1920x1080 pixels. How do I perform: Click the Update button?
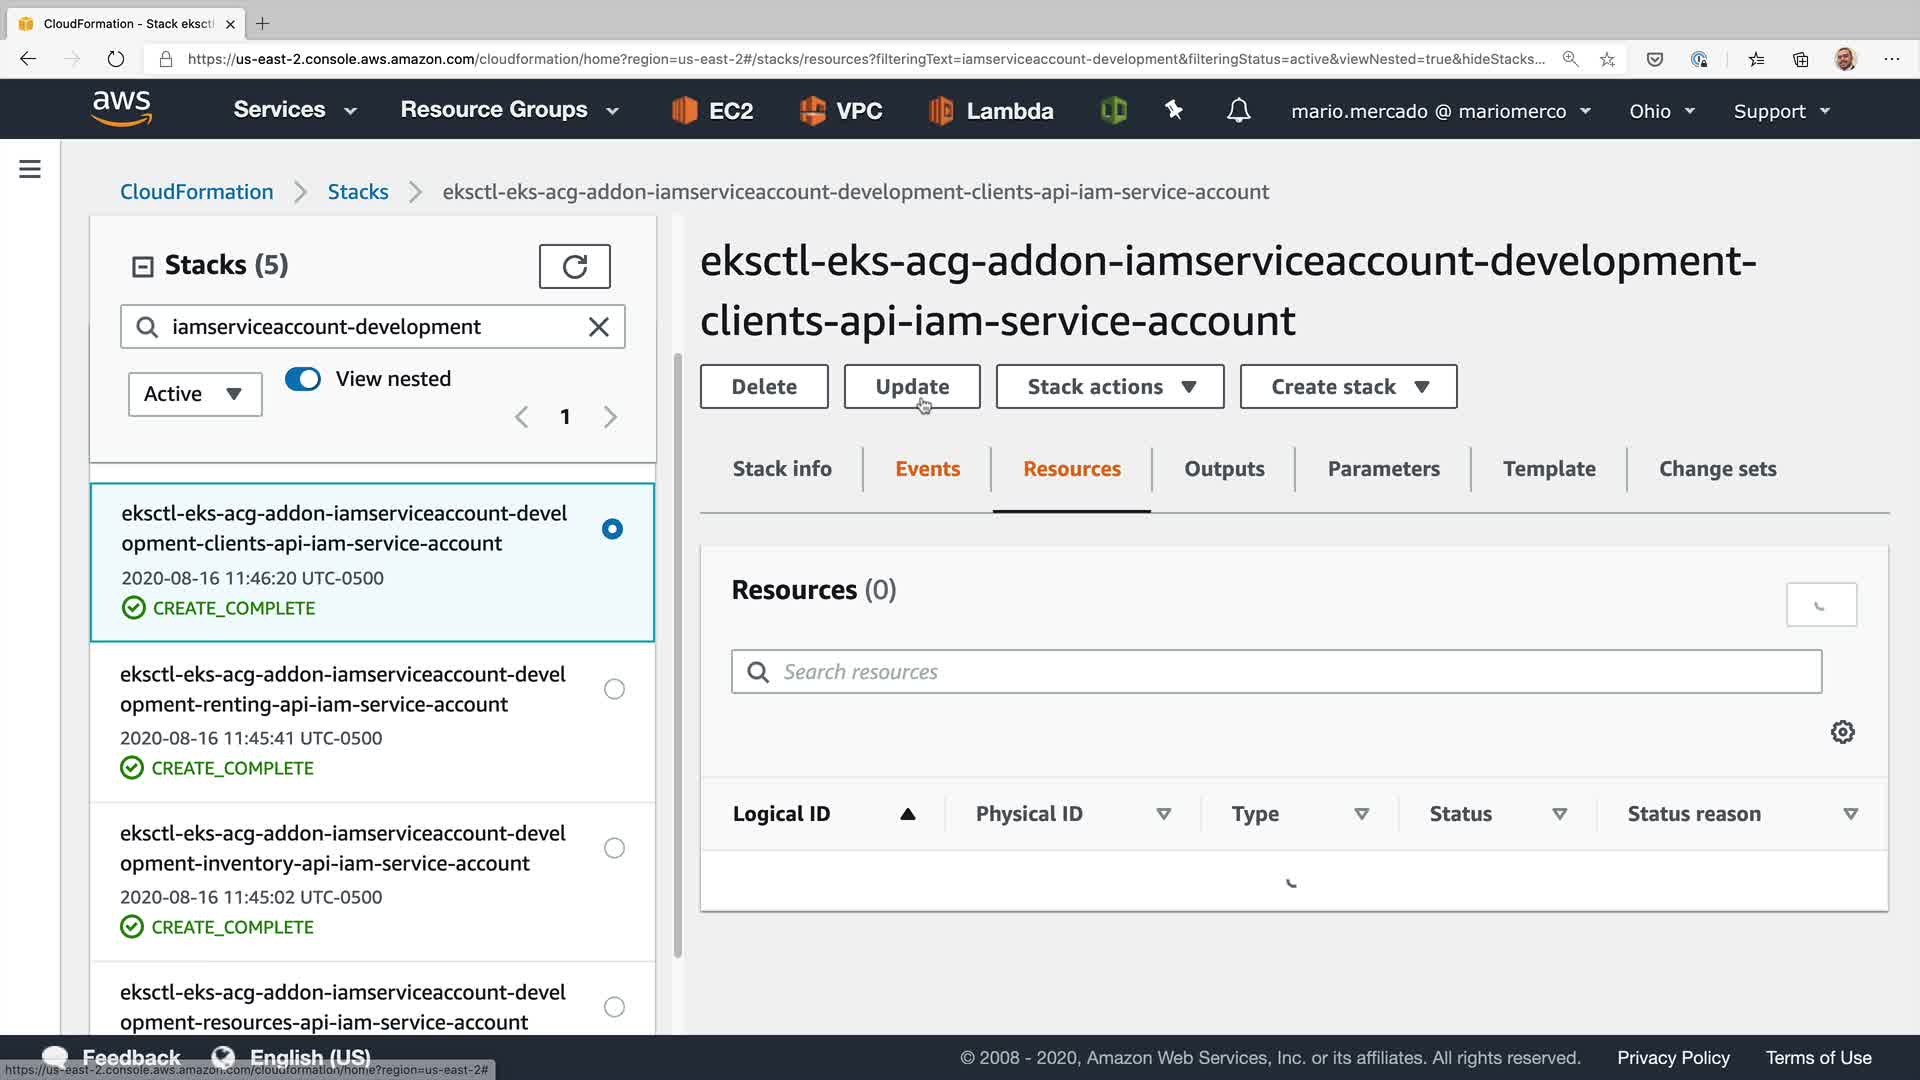(911, 387)
